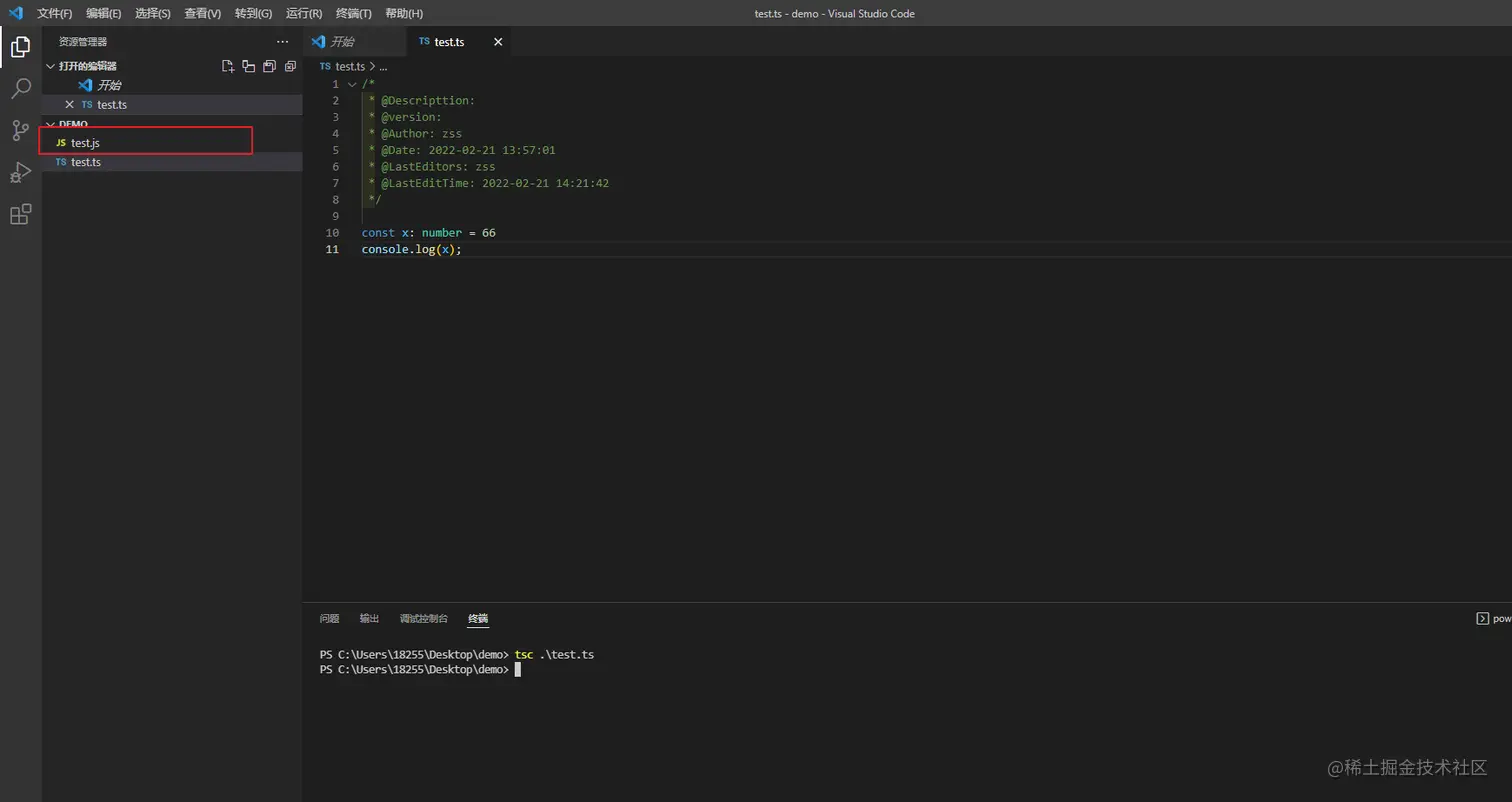Open the 终端(T) menu
The height and width of the screenshot is (802, 1512).
pos(353,13)
